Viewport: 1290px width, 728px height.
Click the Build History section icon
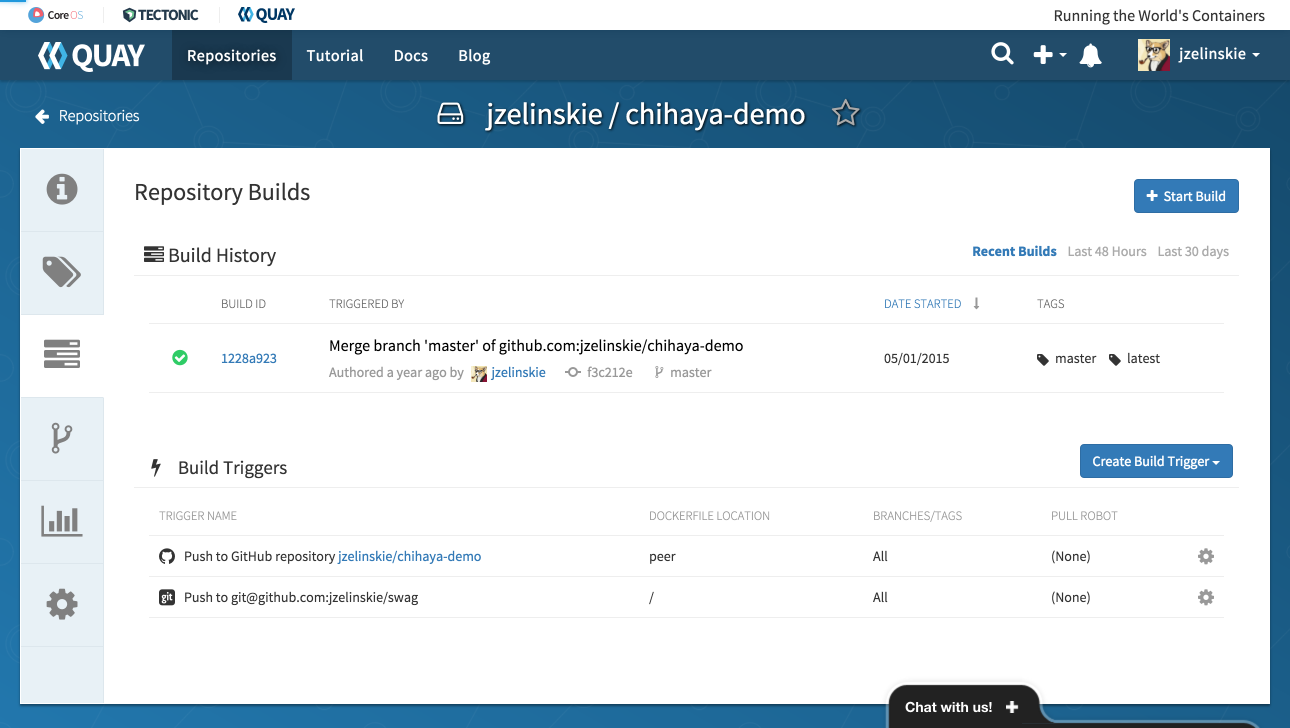pos(154,254)
